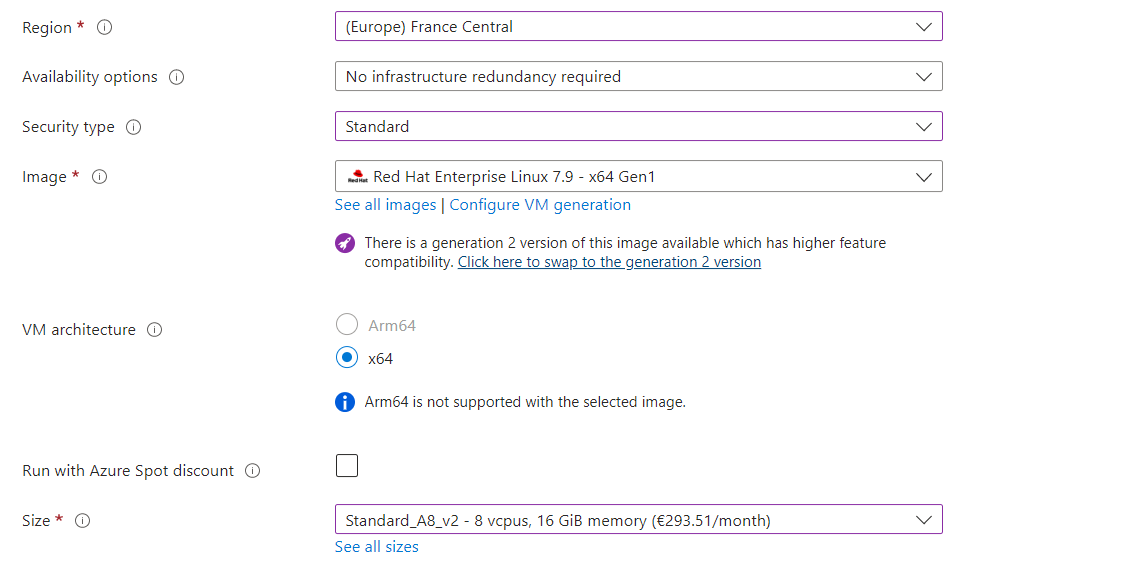Click the VM architecture info icon
Image resolution: width=1146 pixels, height=570 pixels.
coord(155,330)
